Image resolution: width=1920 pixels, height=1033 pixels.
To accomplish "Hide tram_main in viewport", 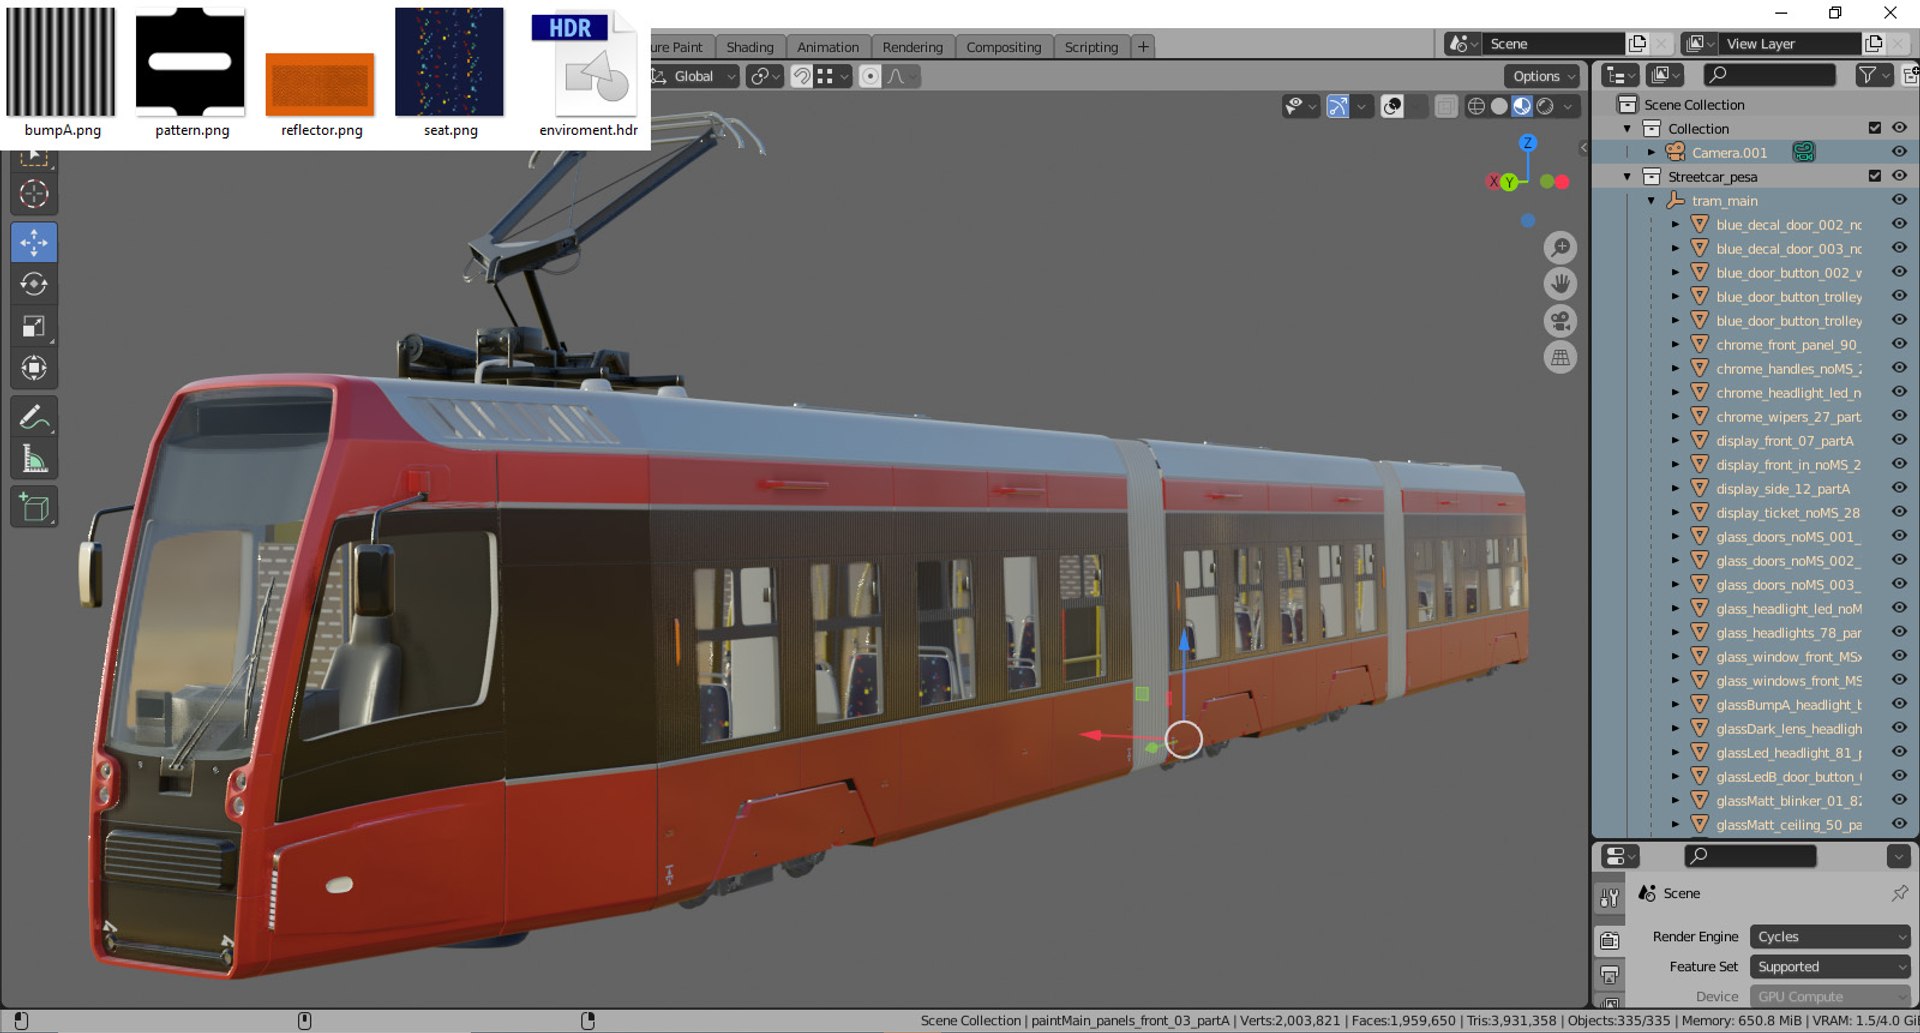I will [1899, 200].
